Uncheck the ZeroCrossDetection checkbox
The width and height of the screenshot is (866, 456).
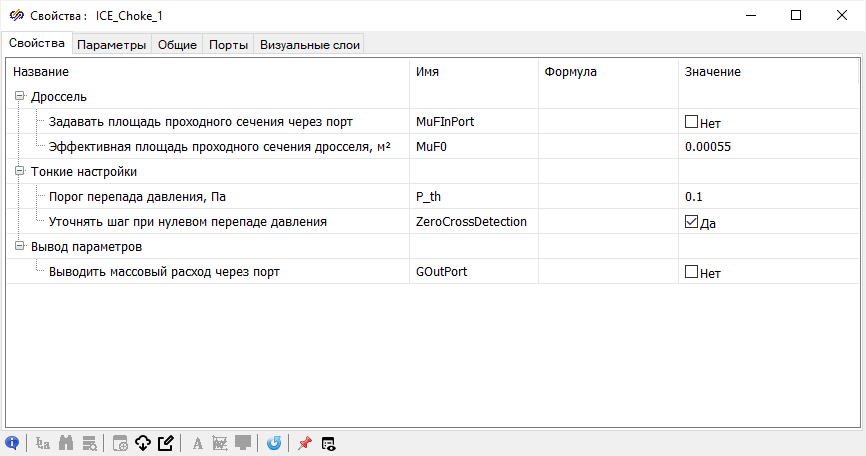point(691,222)
